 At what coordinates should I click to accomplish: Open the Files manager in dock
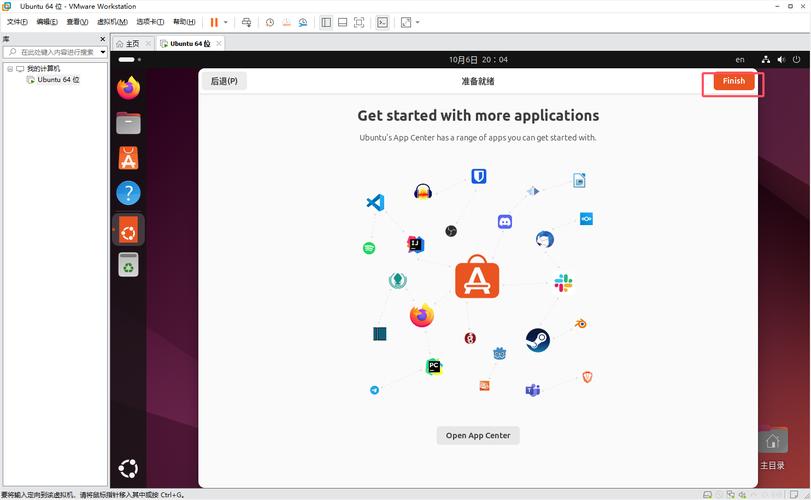pos(128,123)
